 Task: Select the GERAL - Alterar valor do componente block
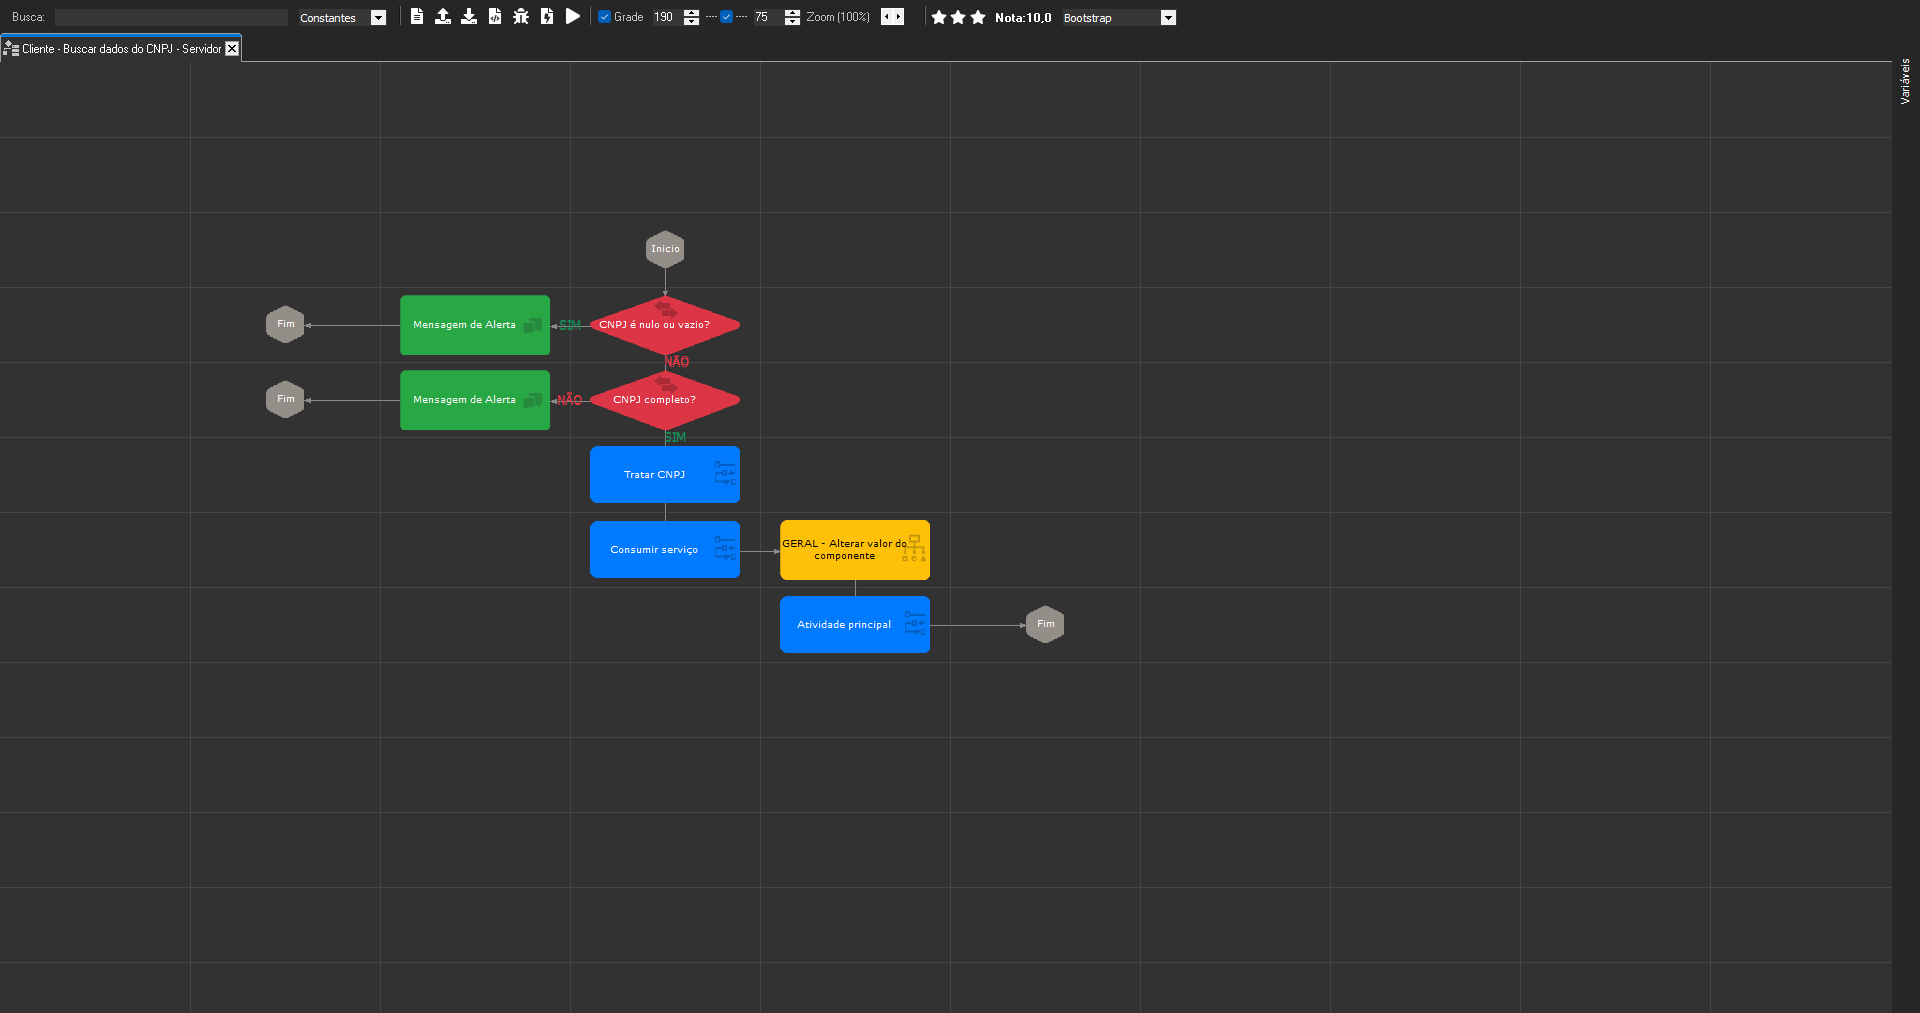click(x=855, y=550)
